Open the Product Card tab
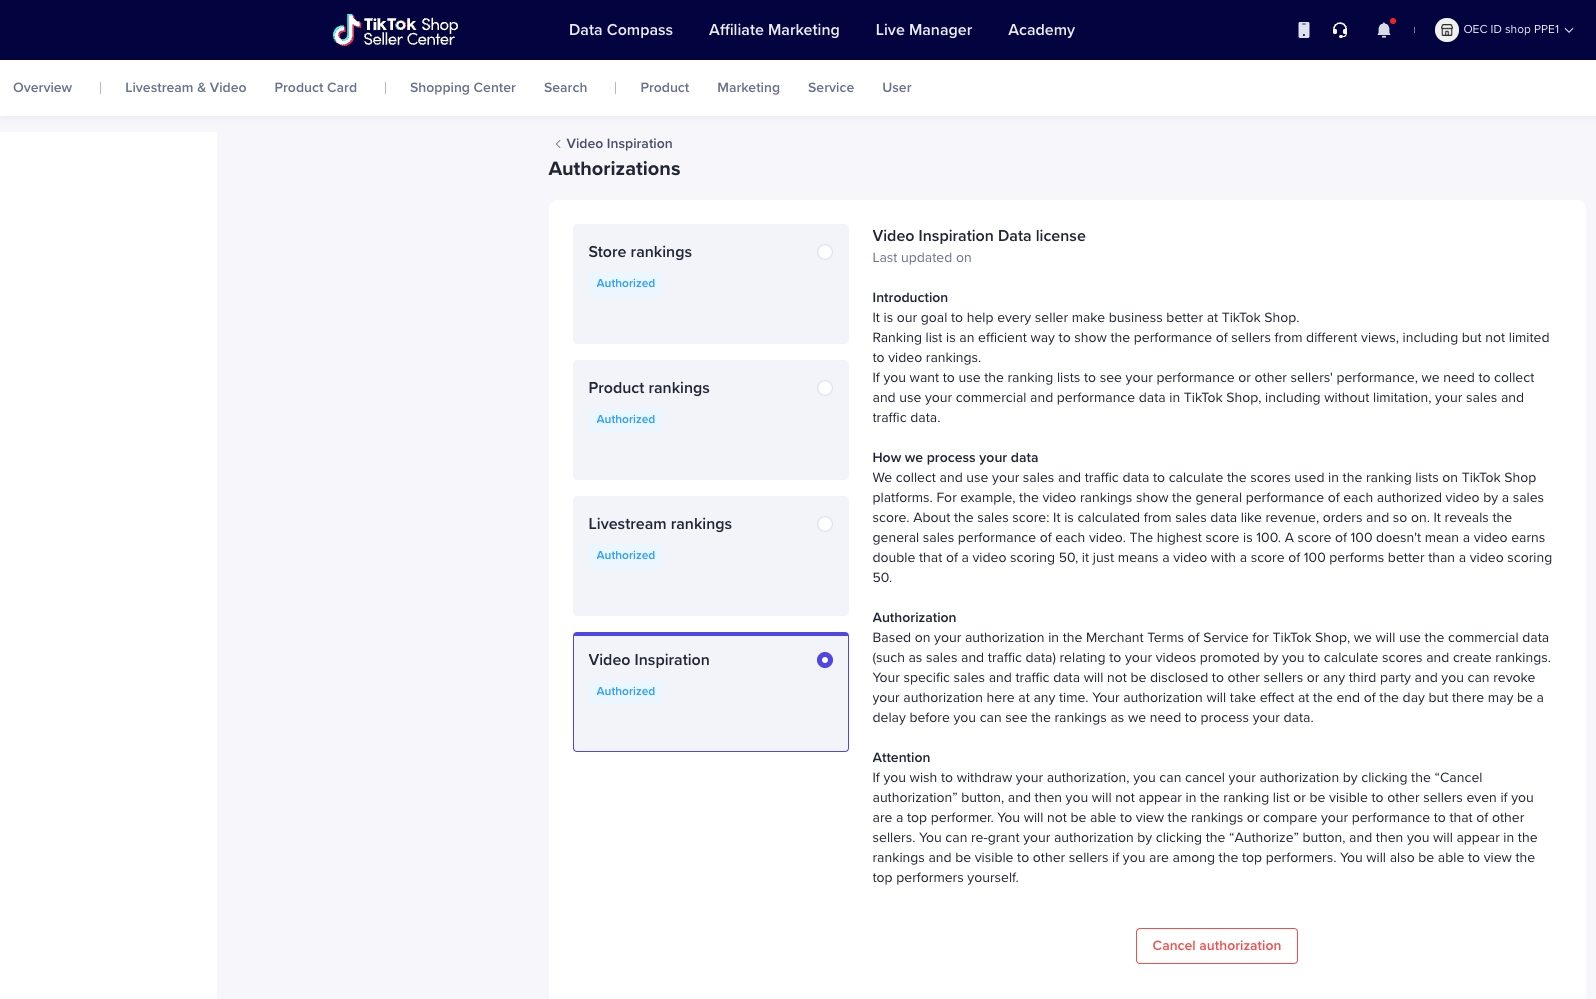The width and height of the screenshot is (1596, 999). click(x=315, y=88)
